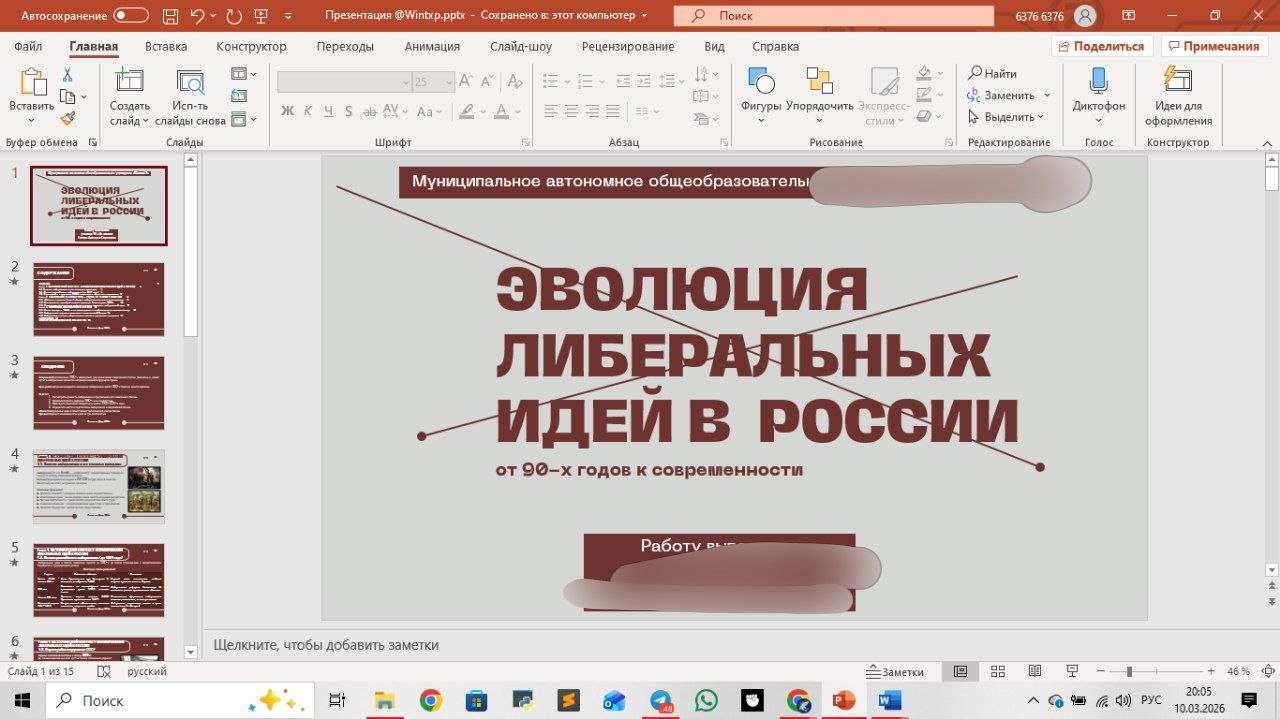Toggle the Автосохранение switch
Image resolution: width=1280 pixels, height=719 pixels.
[131, 16]
